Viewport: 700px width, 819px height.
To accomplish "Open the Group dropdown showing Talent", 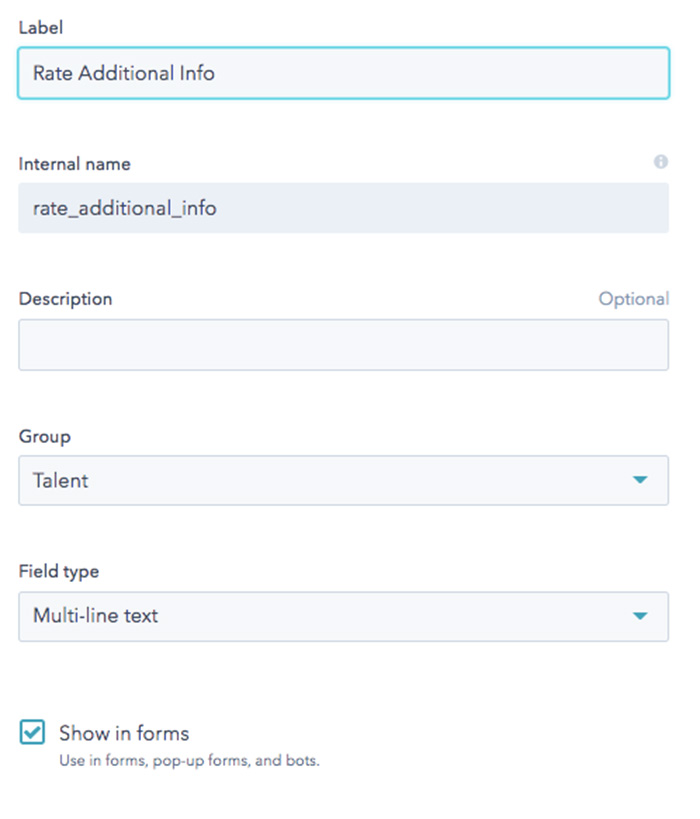I will coord(344,481).
